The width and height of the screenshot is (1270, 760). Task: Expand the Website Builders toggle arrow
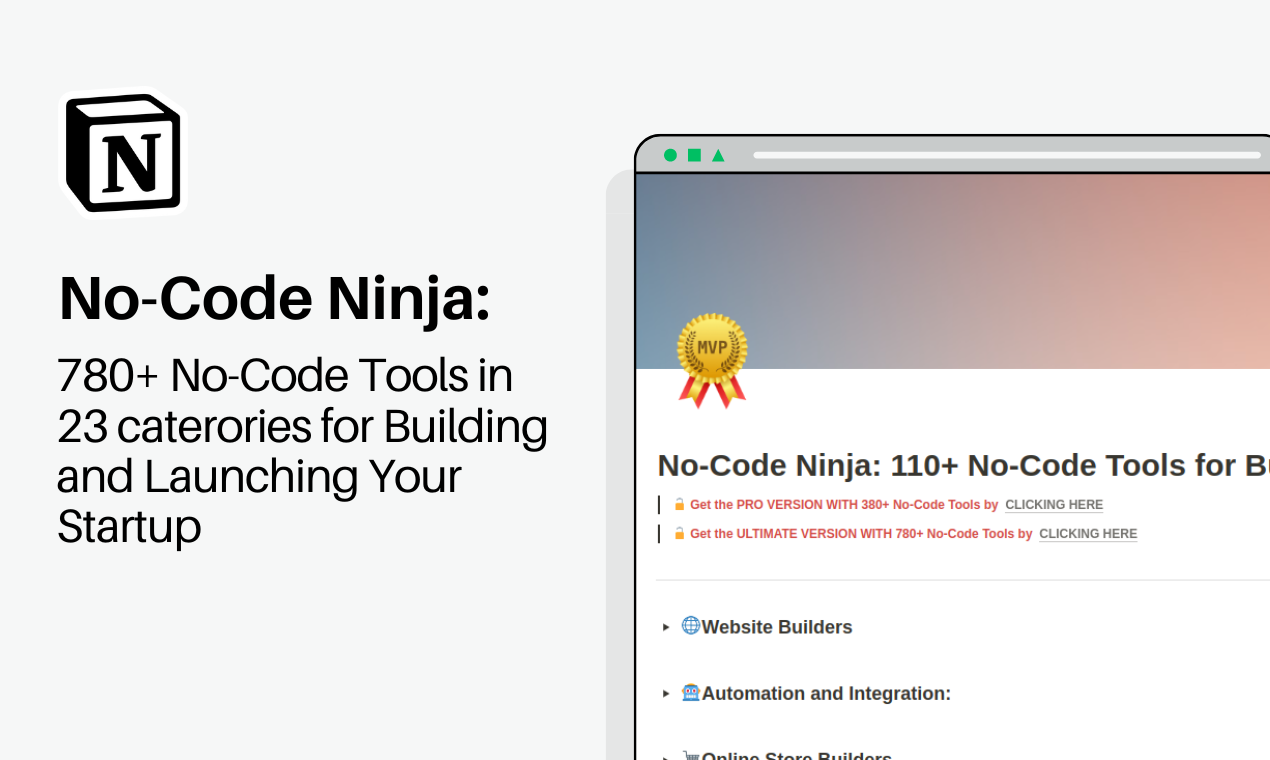pos(666,627)
